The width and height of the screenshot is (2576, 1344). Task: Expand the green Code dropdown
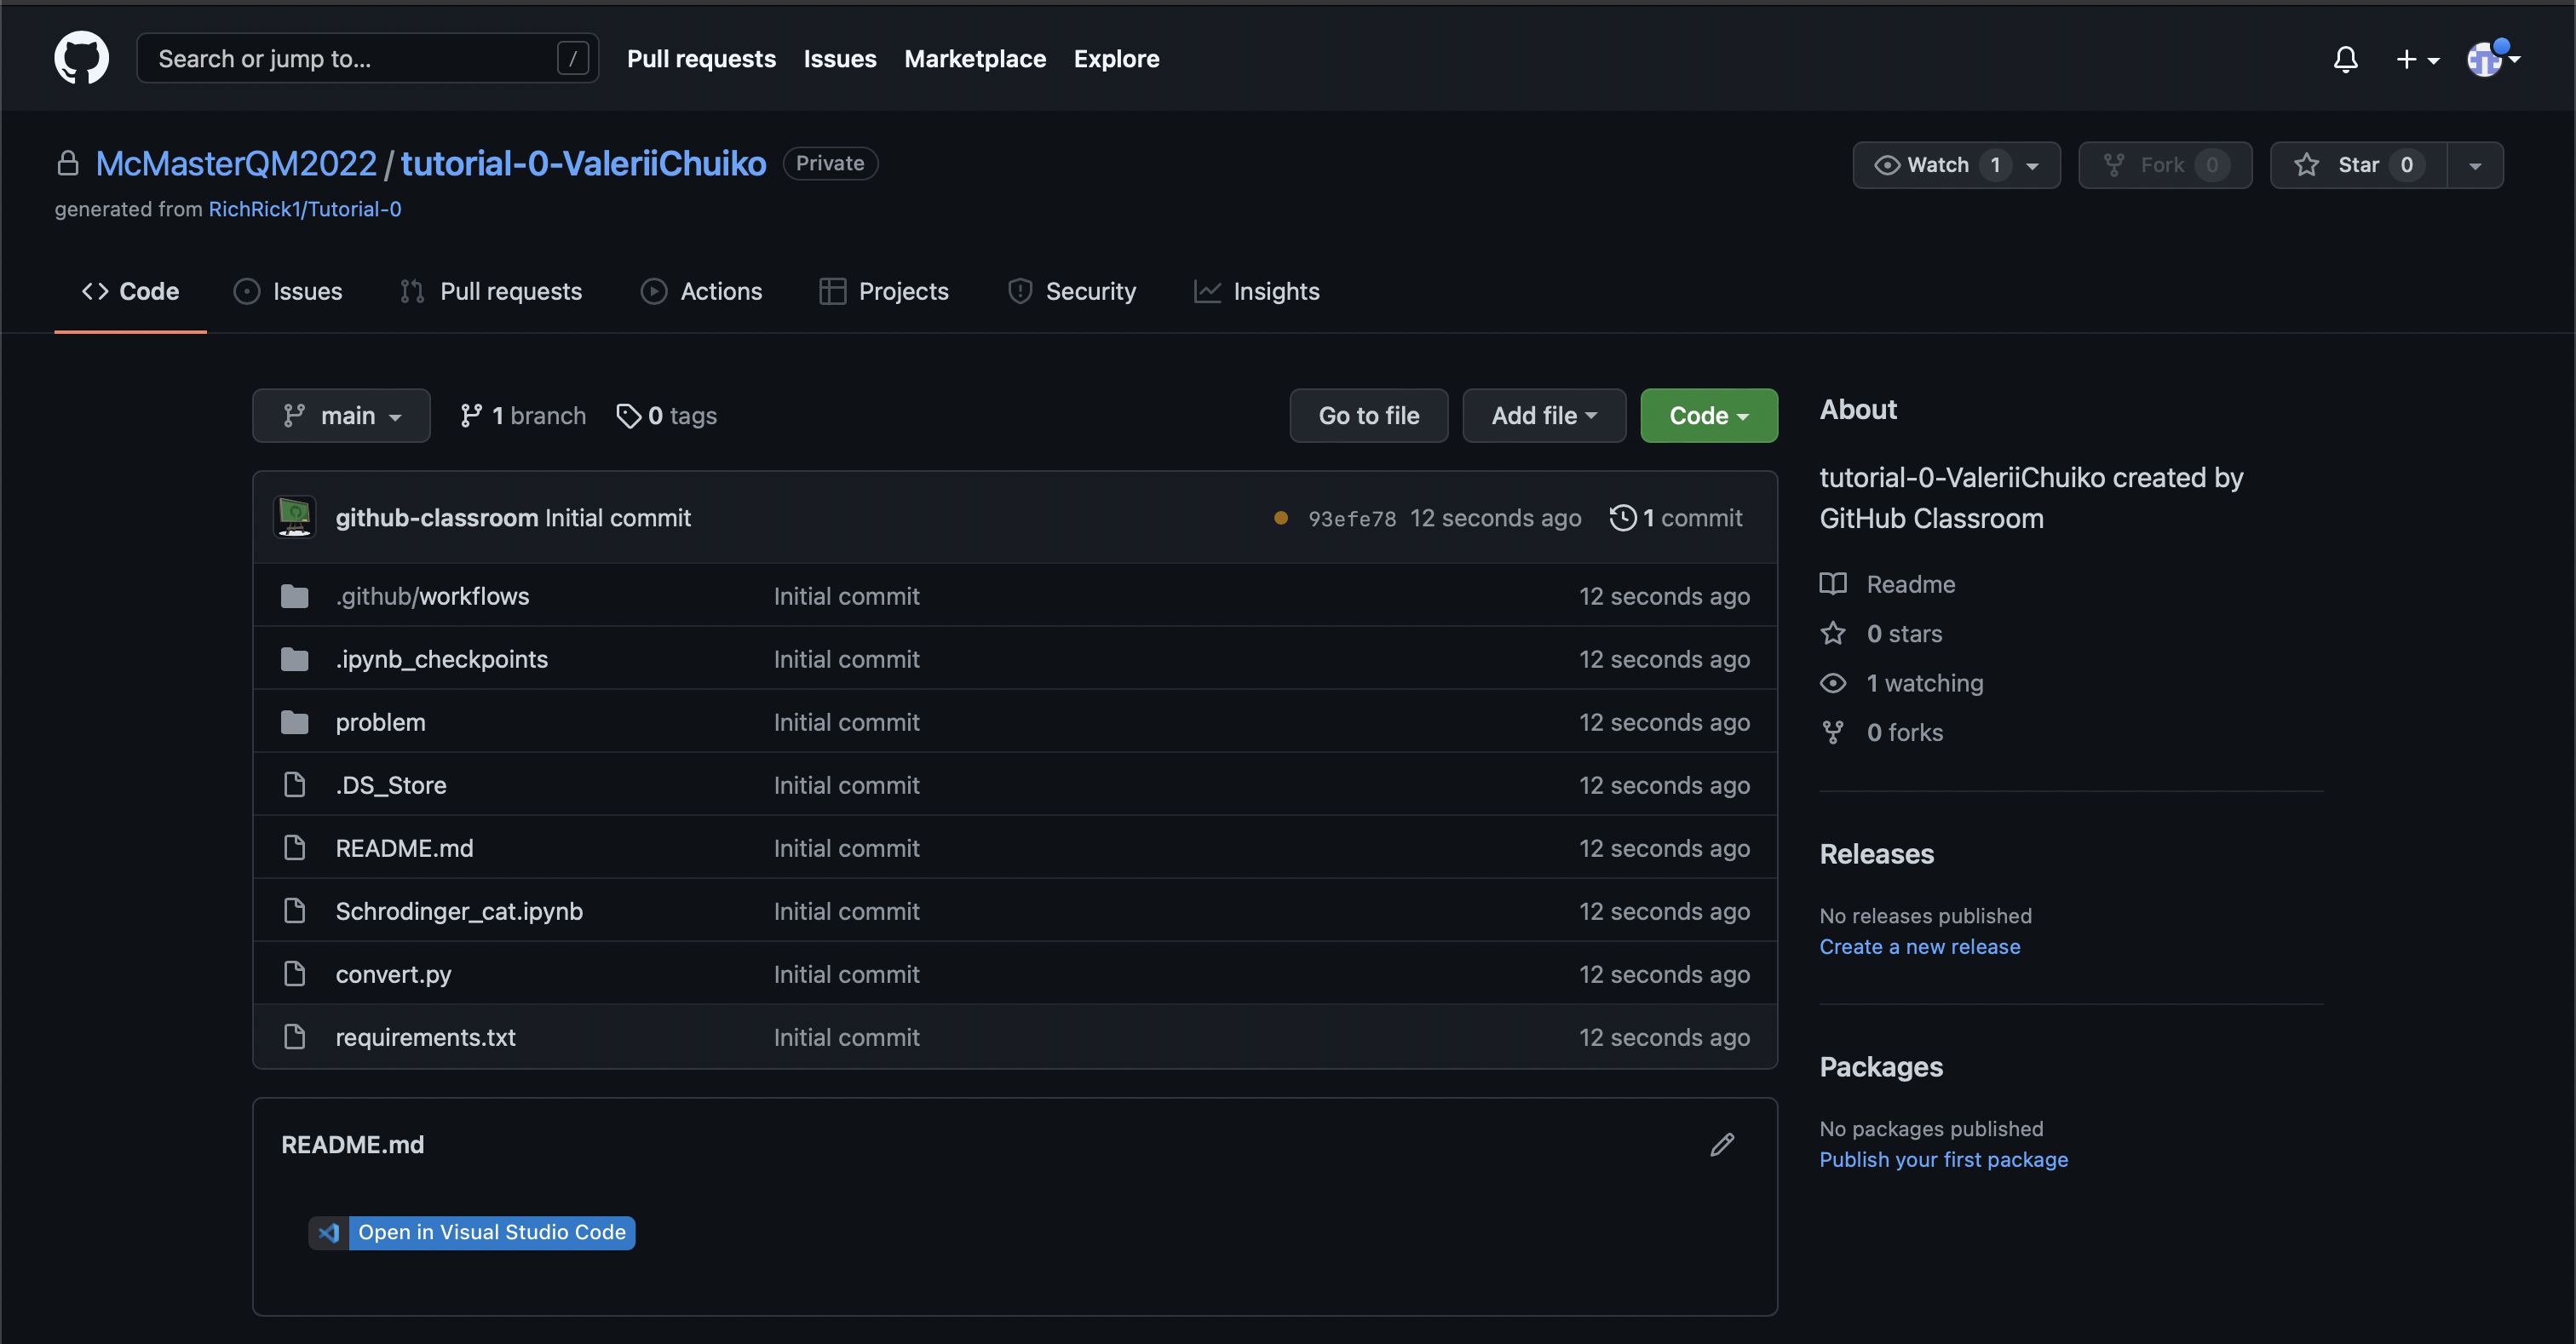point(1709,415)
